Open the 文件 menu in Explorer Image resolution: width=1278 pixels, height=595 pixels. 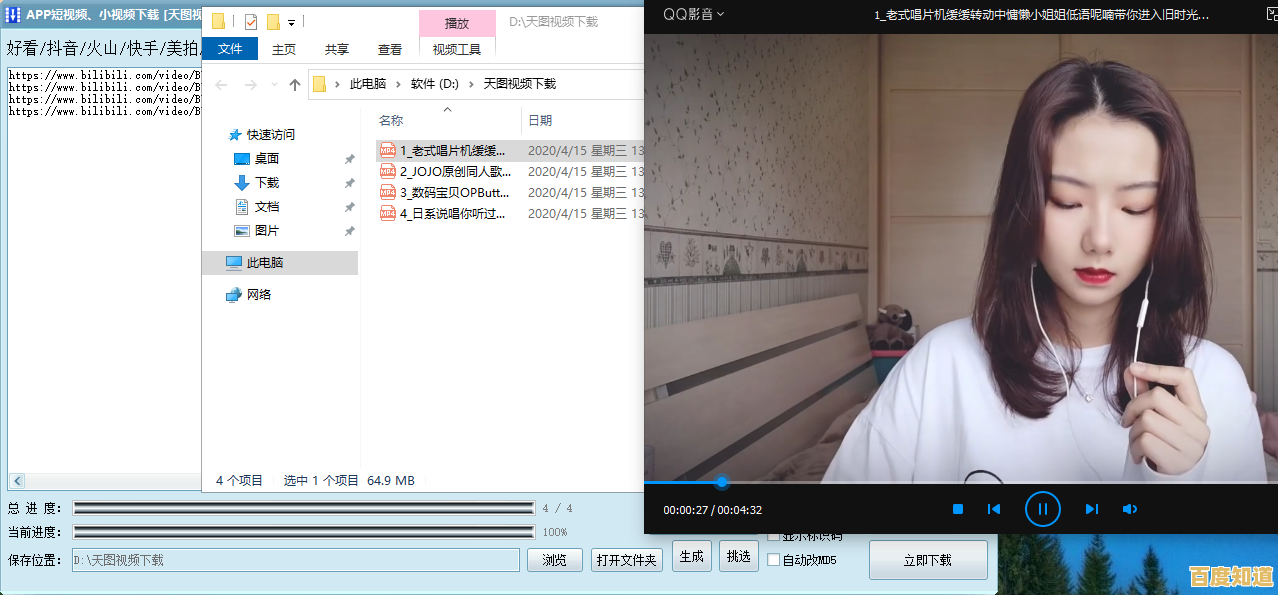pos(230,49)
